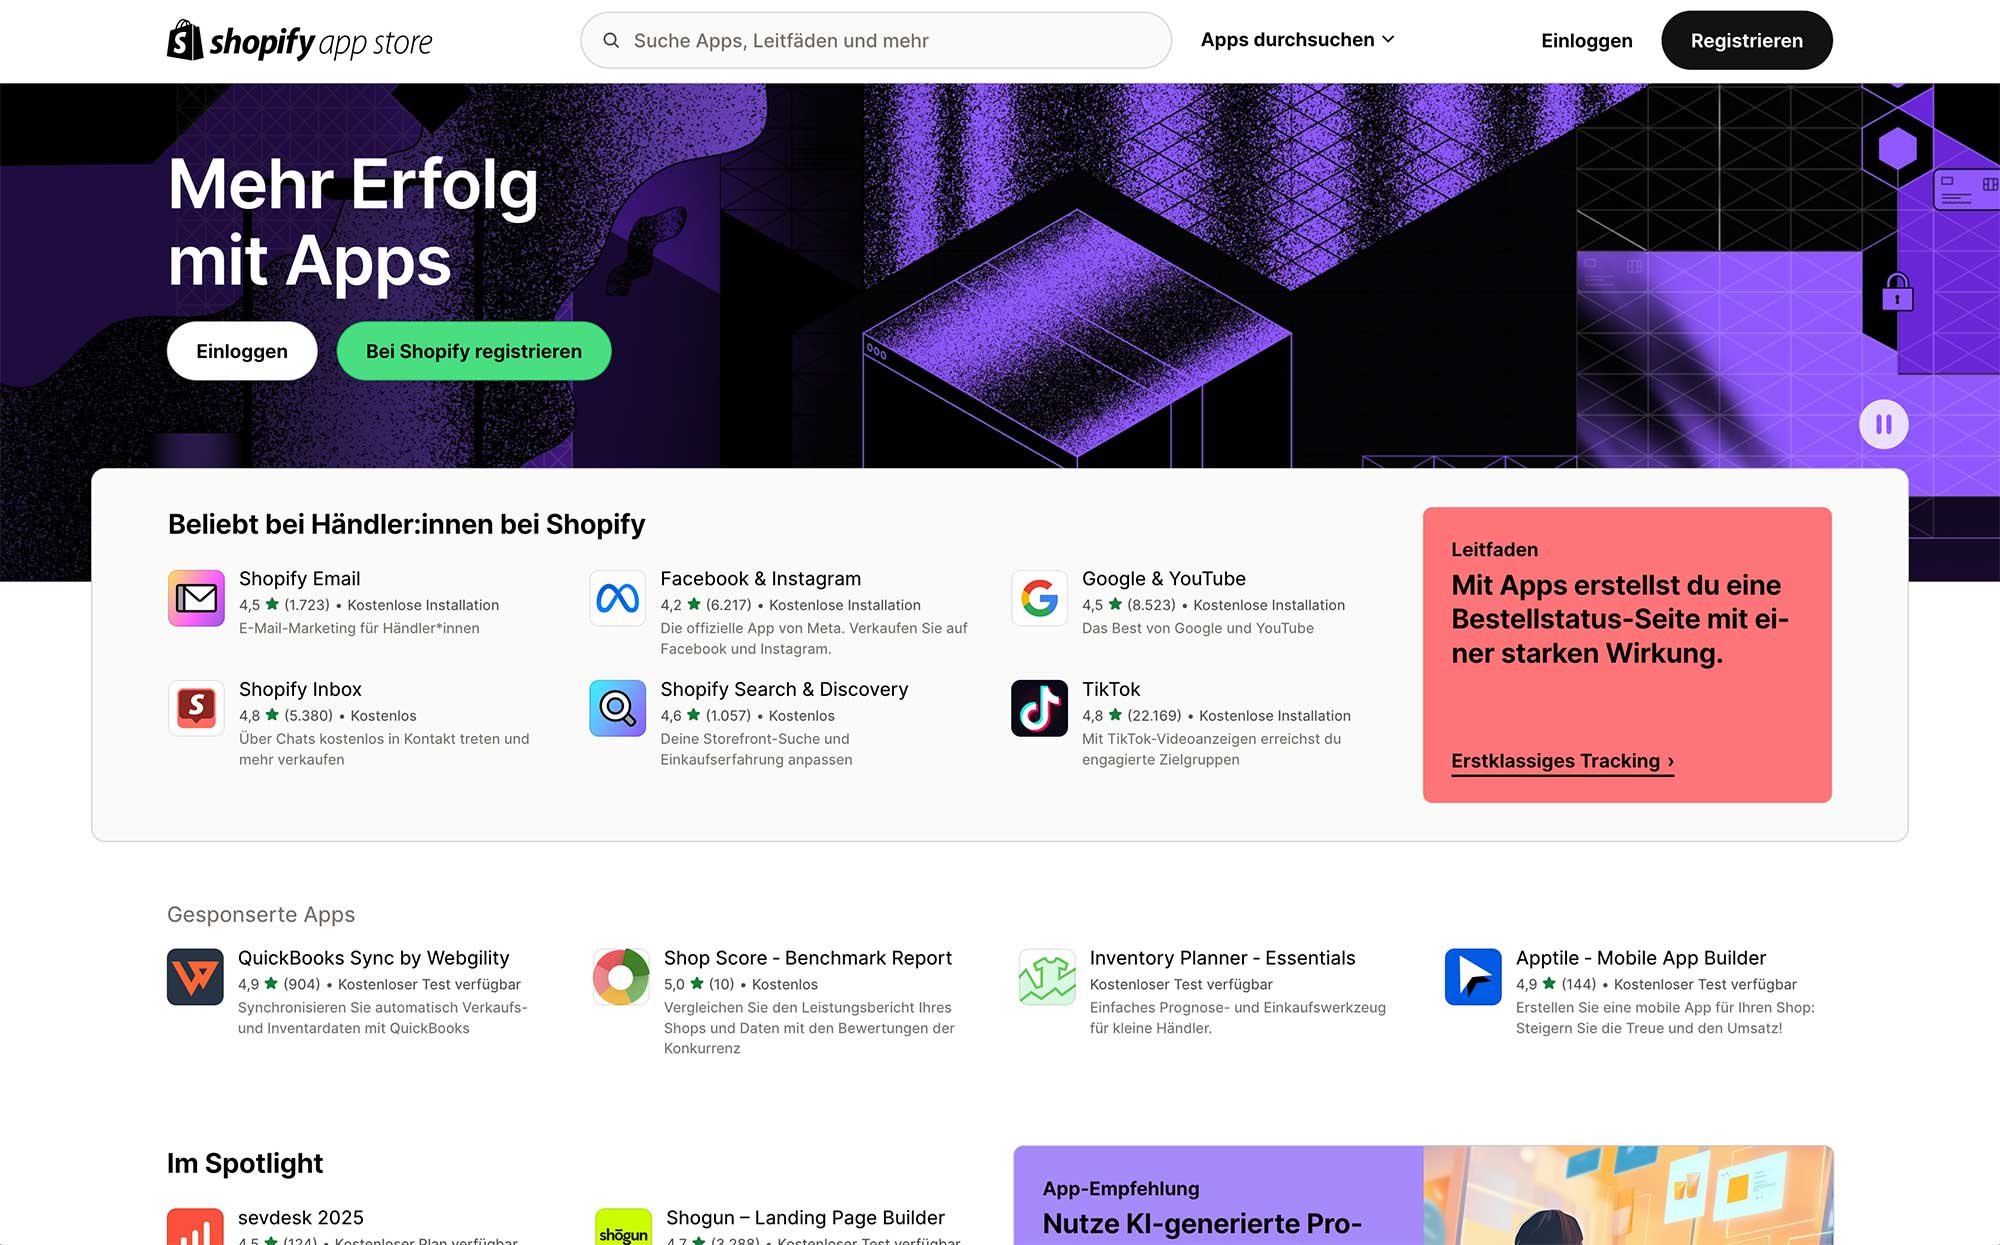2000x1245 pixels.
Task: Focus the Suche Apps search field
Action: [876, 40]
